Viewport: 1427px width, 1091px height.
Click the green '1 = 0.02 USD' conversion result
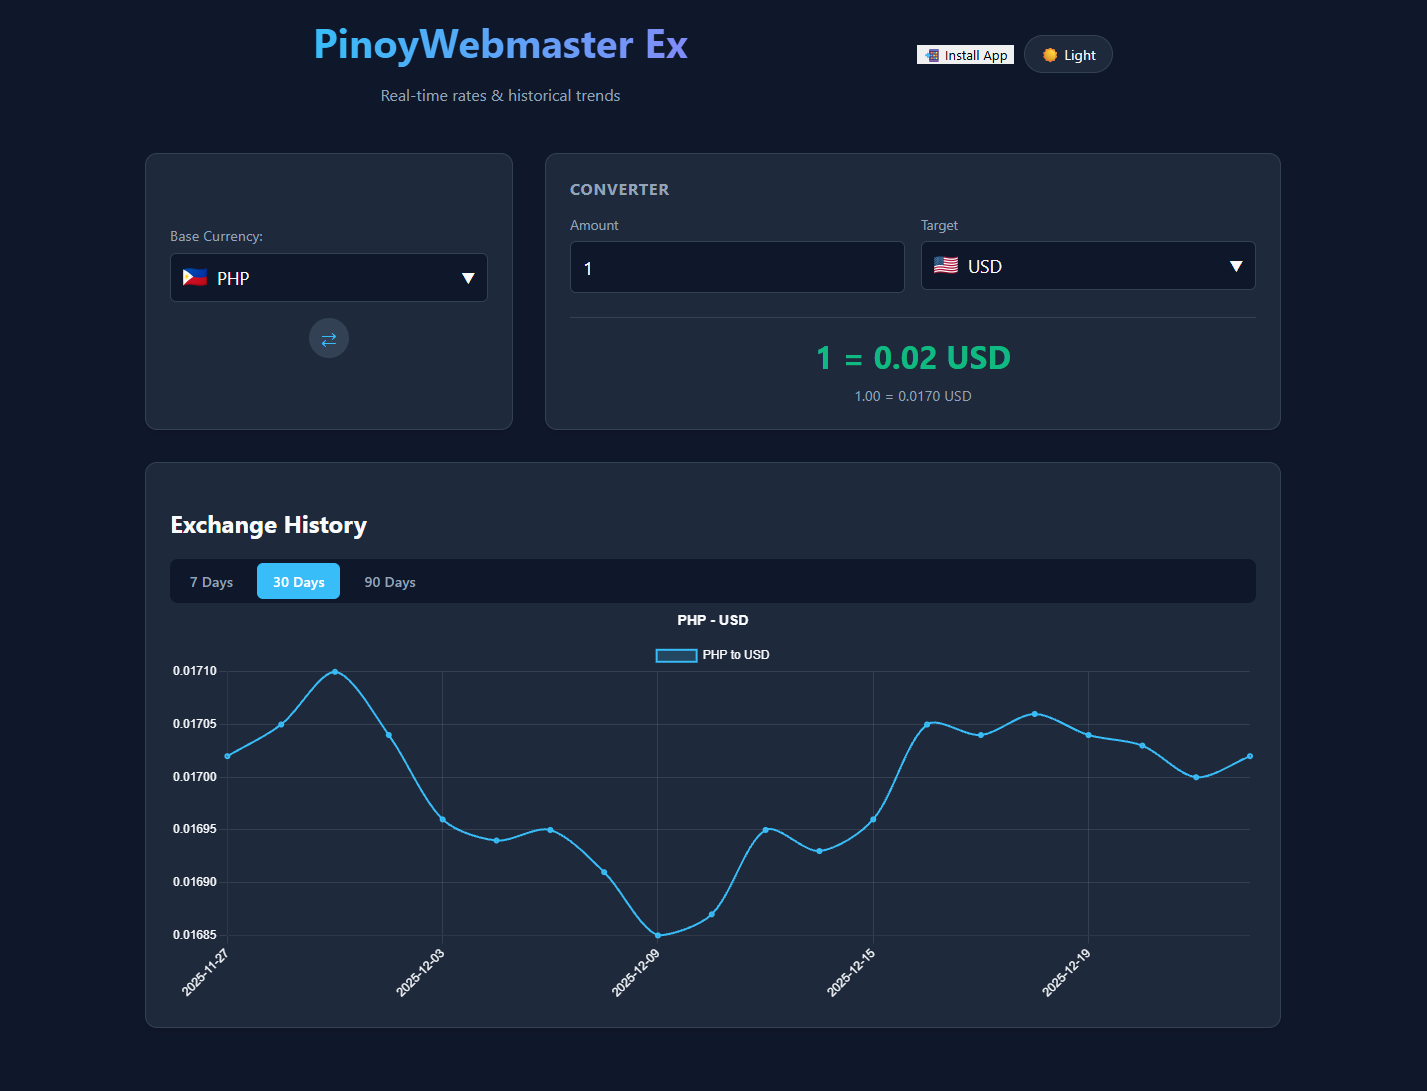tap(912, 357)
